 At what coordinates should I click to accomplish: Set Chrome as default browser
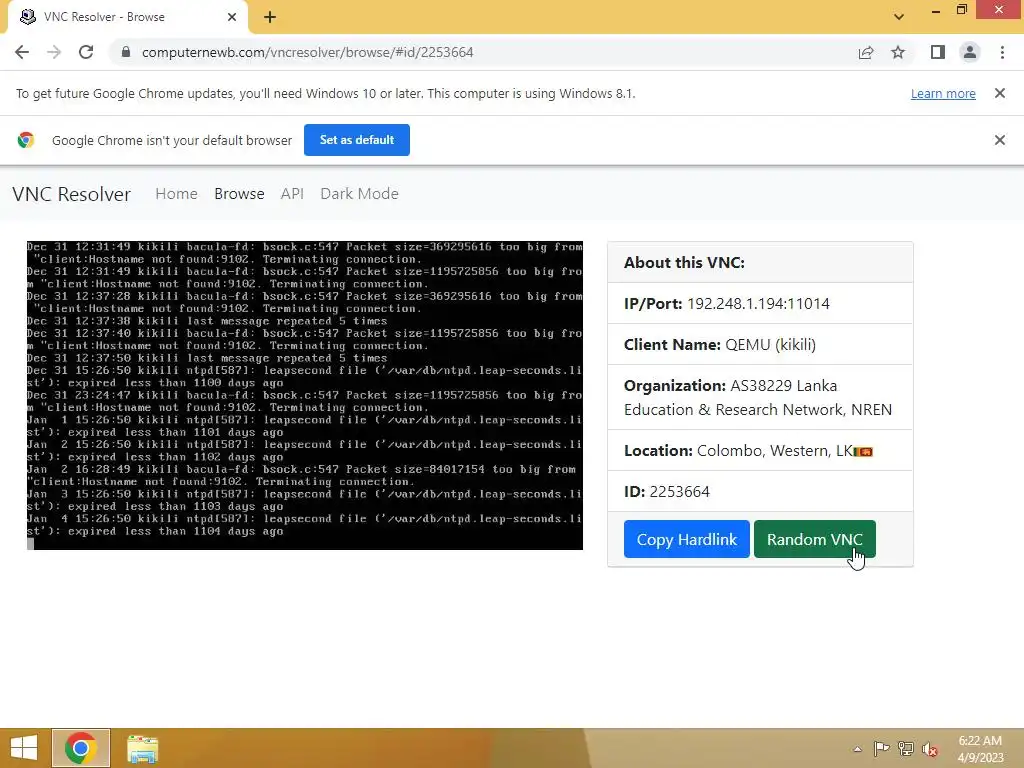(x=357, y=140)
